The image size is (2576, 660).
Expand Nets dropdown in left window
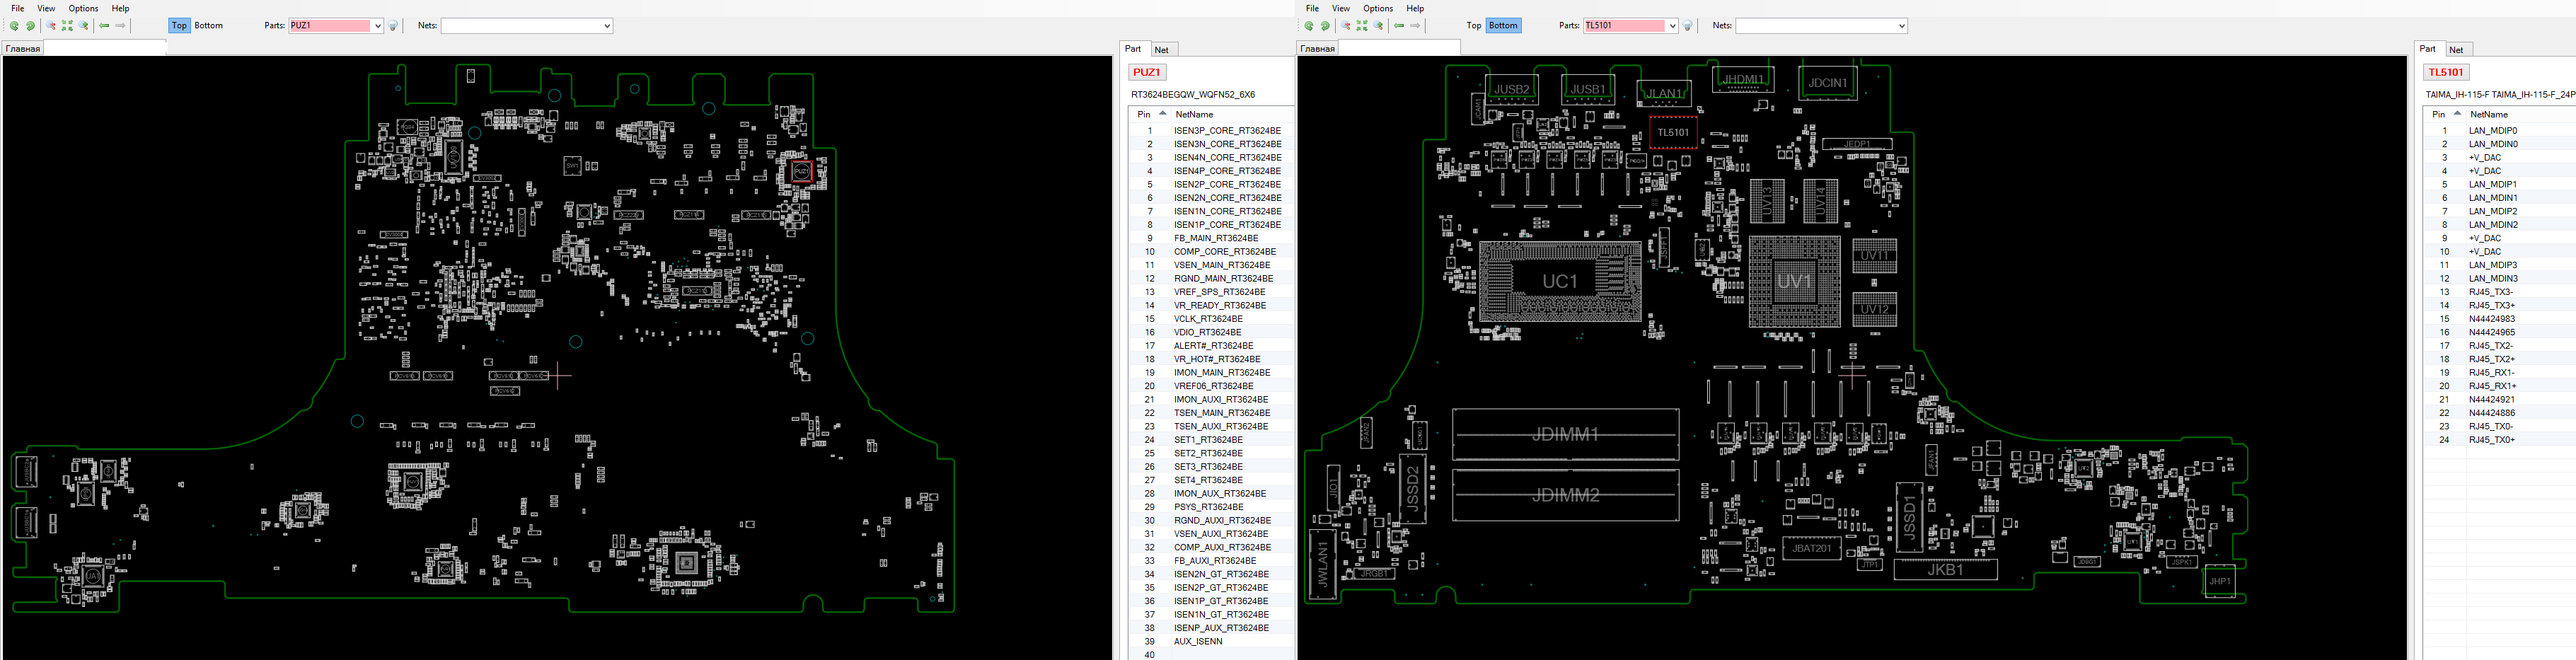click(x=607, y=26)
